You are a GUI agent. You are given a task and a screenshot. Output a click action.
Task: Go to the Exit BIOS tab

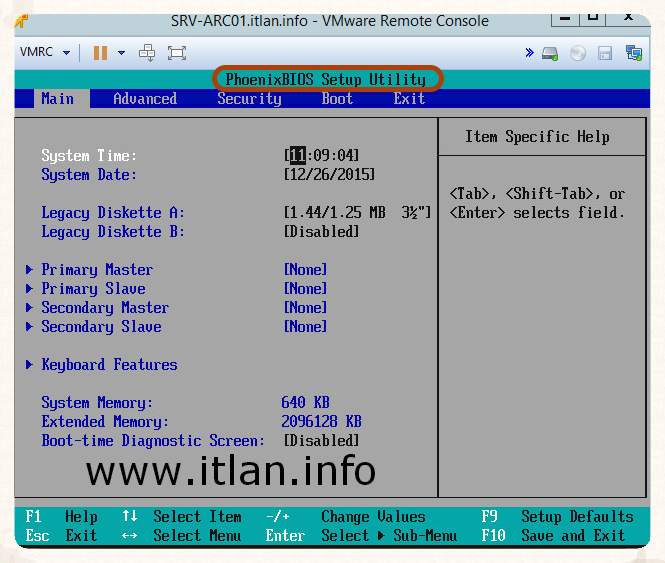click(409, 99)
